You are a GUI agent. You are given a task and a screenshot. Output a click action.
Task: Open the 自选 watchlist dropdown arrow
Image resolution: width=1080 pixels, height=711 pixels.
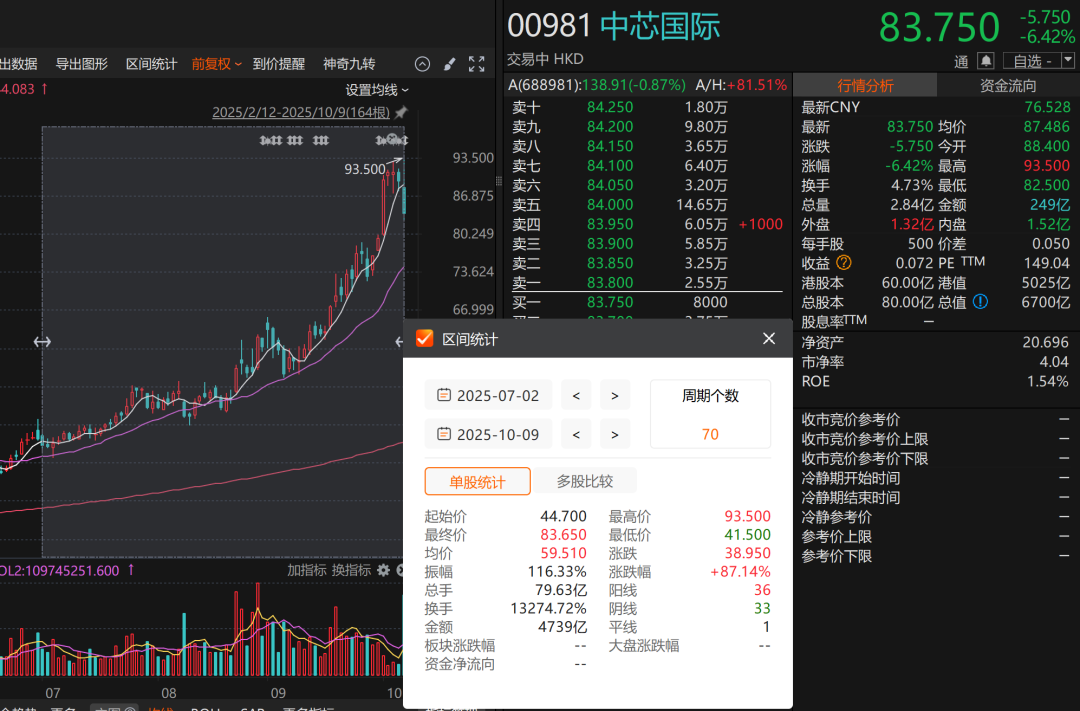(1068, 61)
